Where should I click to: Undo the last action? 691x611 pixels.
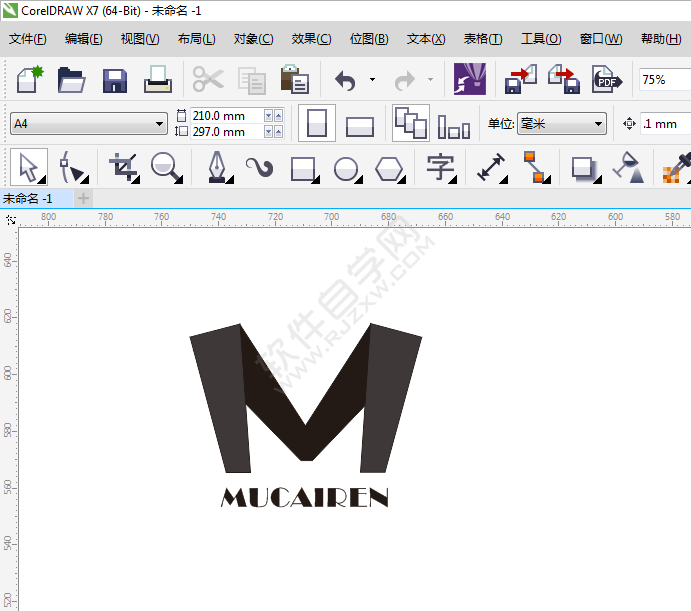tap(345, 81)
